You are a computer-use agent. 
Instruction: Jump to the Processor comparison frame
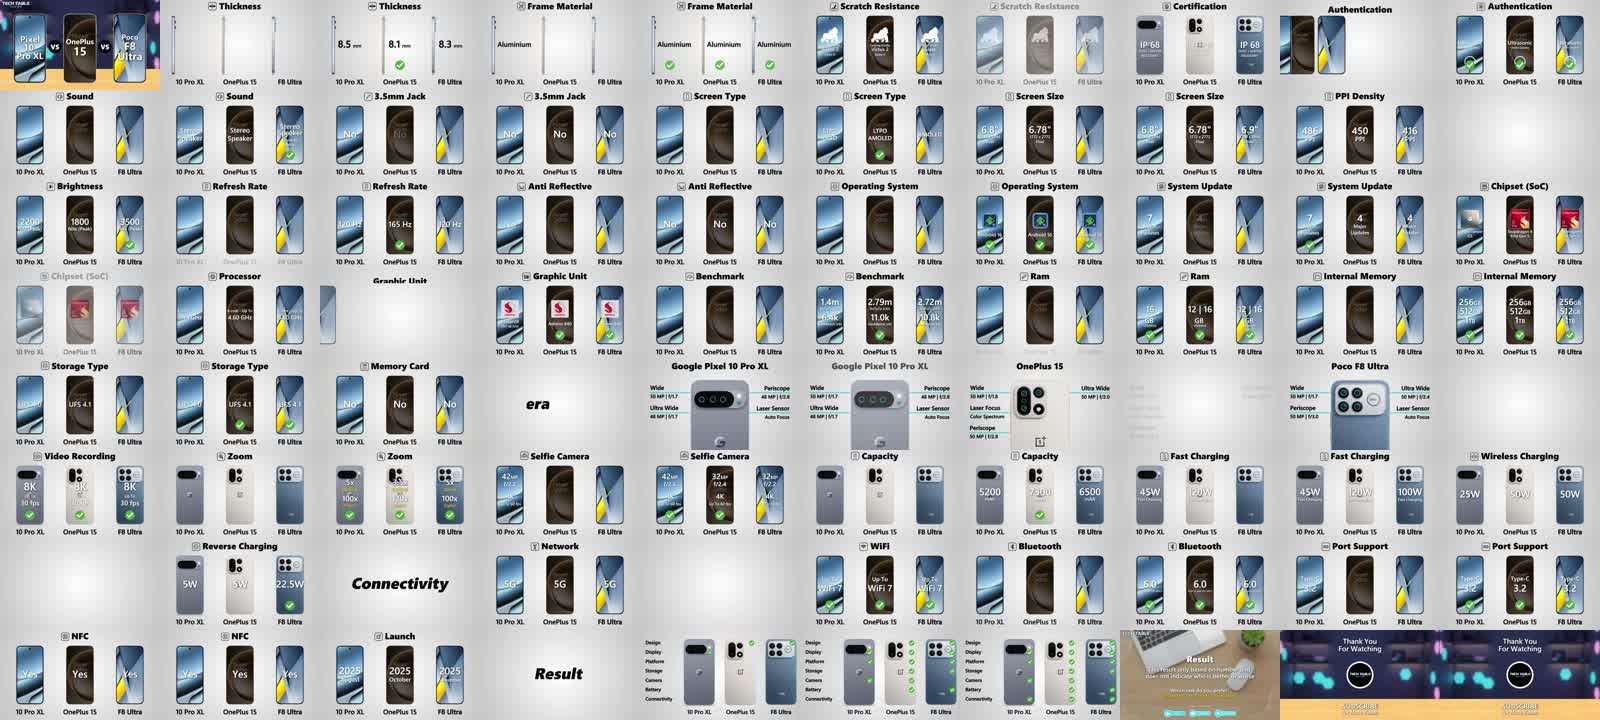[240, 315]
